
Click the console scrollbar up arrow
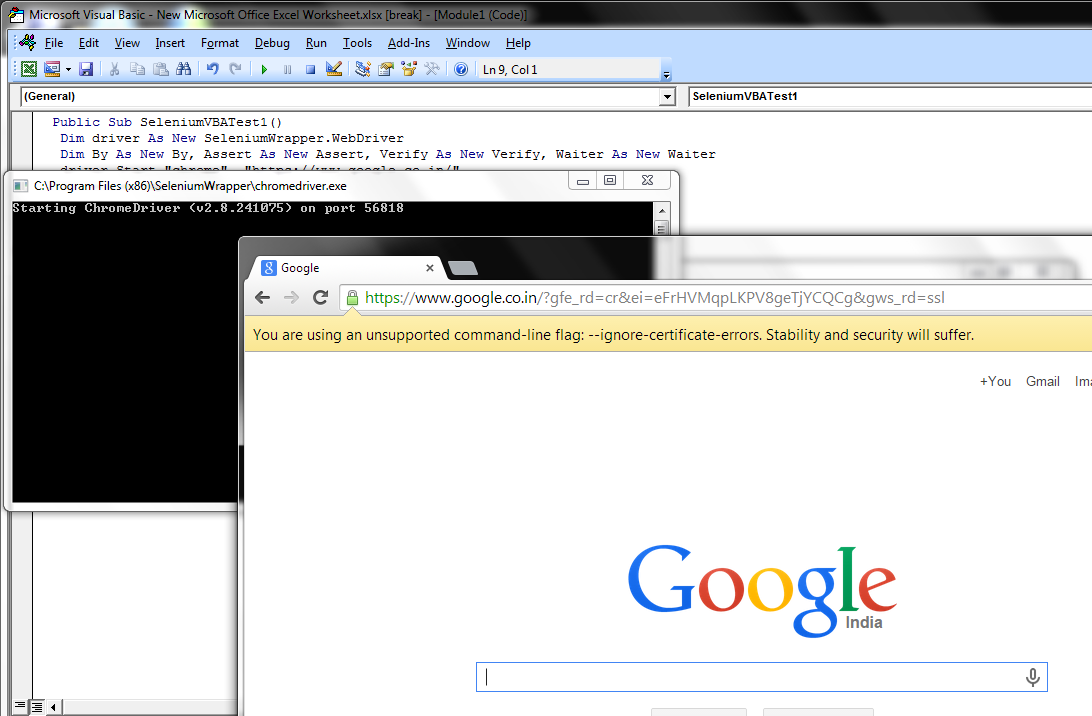(x=662, y=211)
